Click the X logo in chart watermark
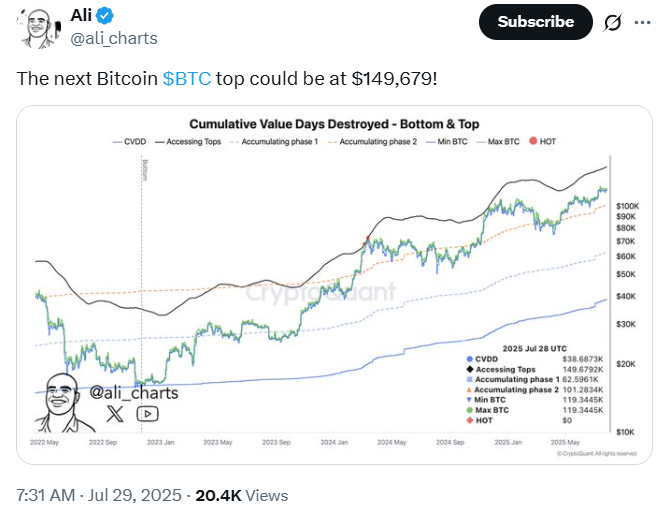670x516 pixels. (114, 412)
